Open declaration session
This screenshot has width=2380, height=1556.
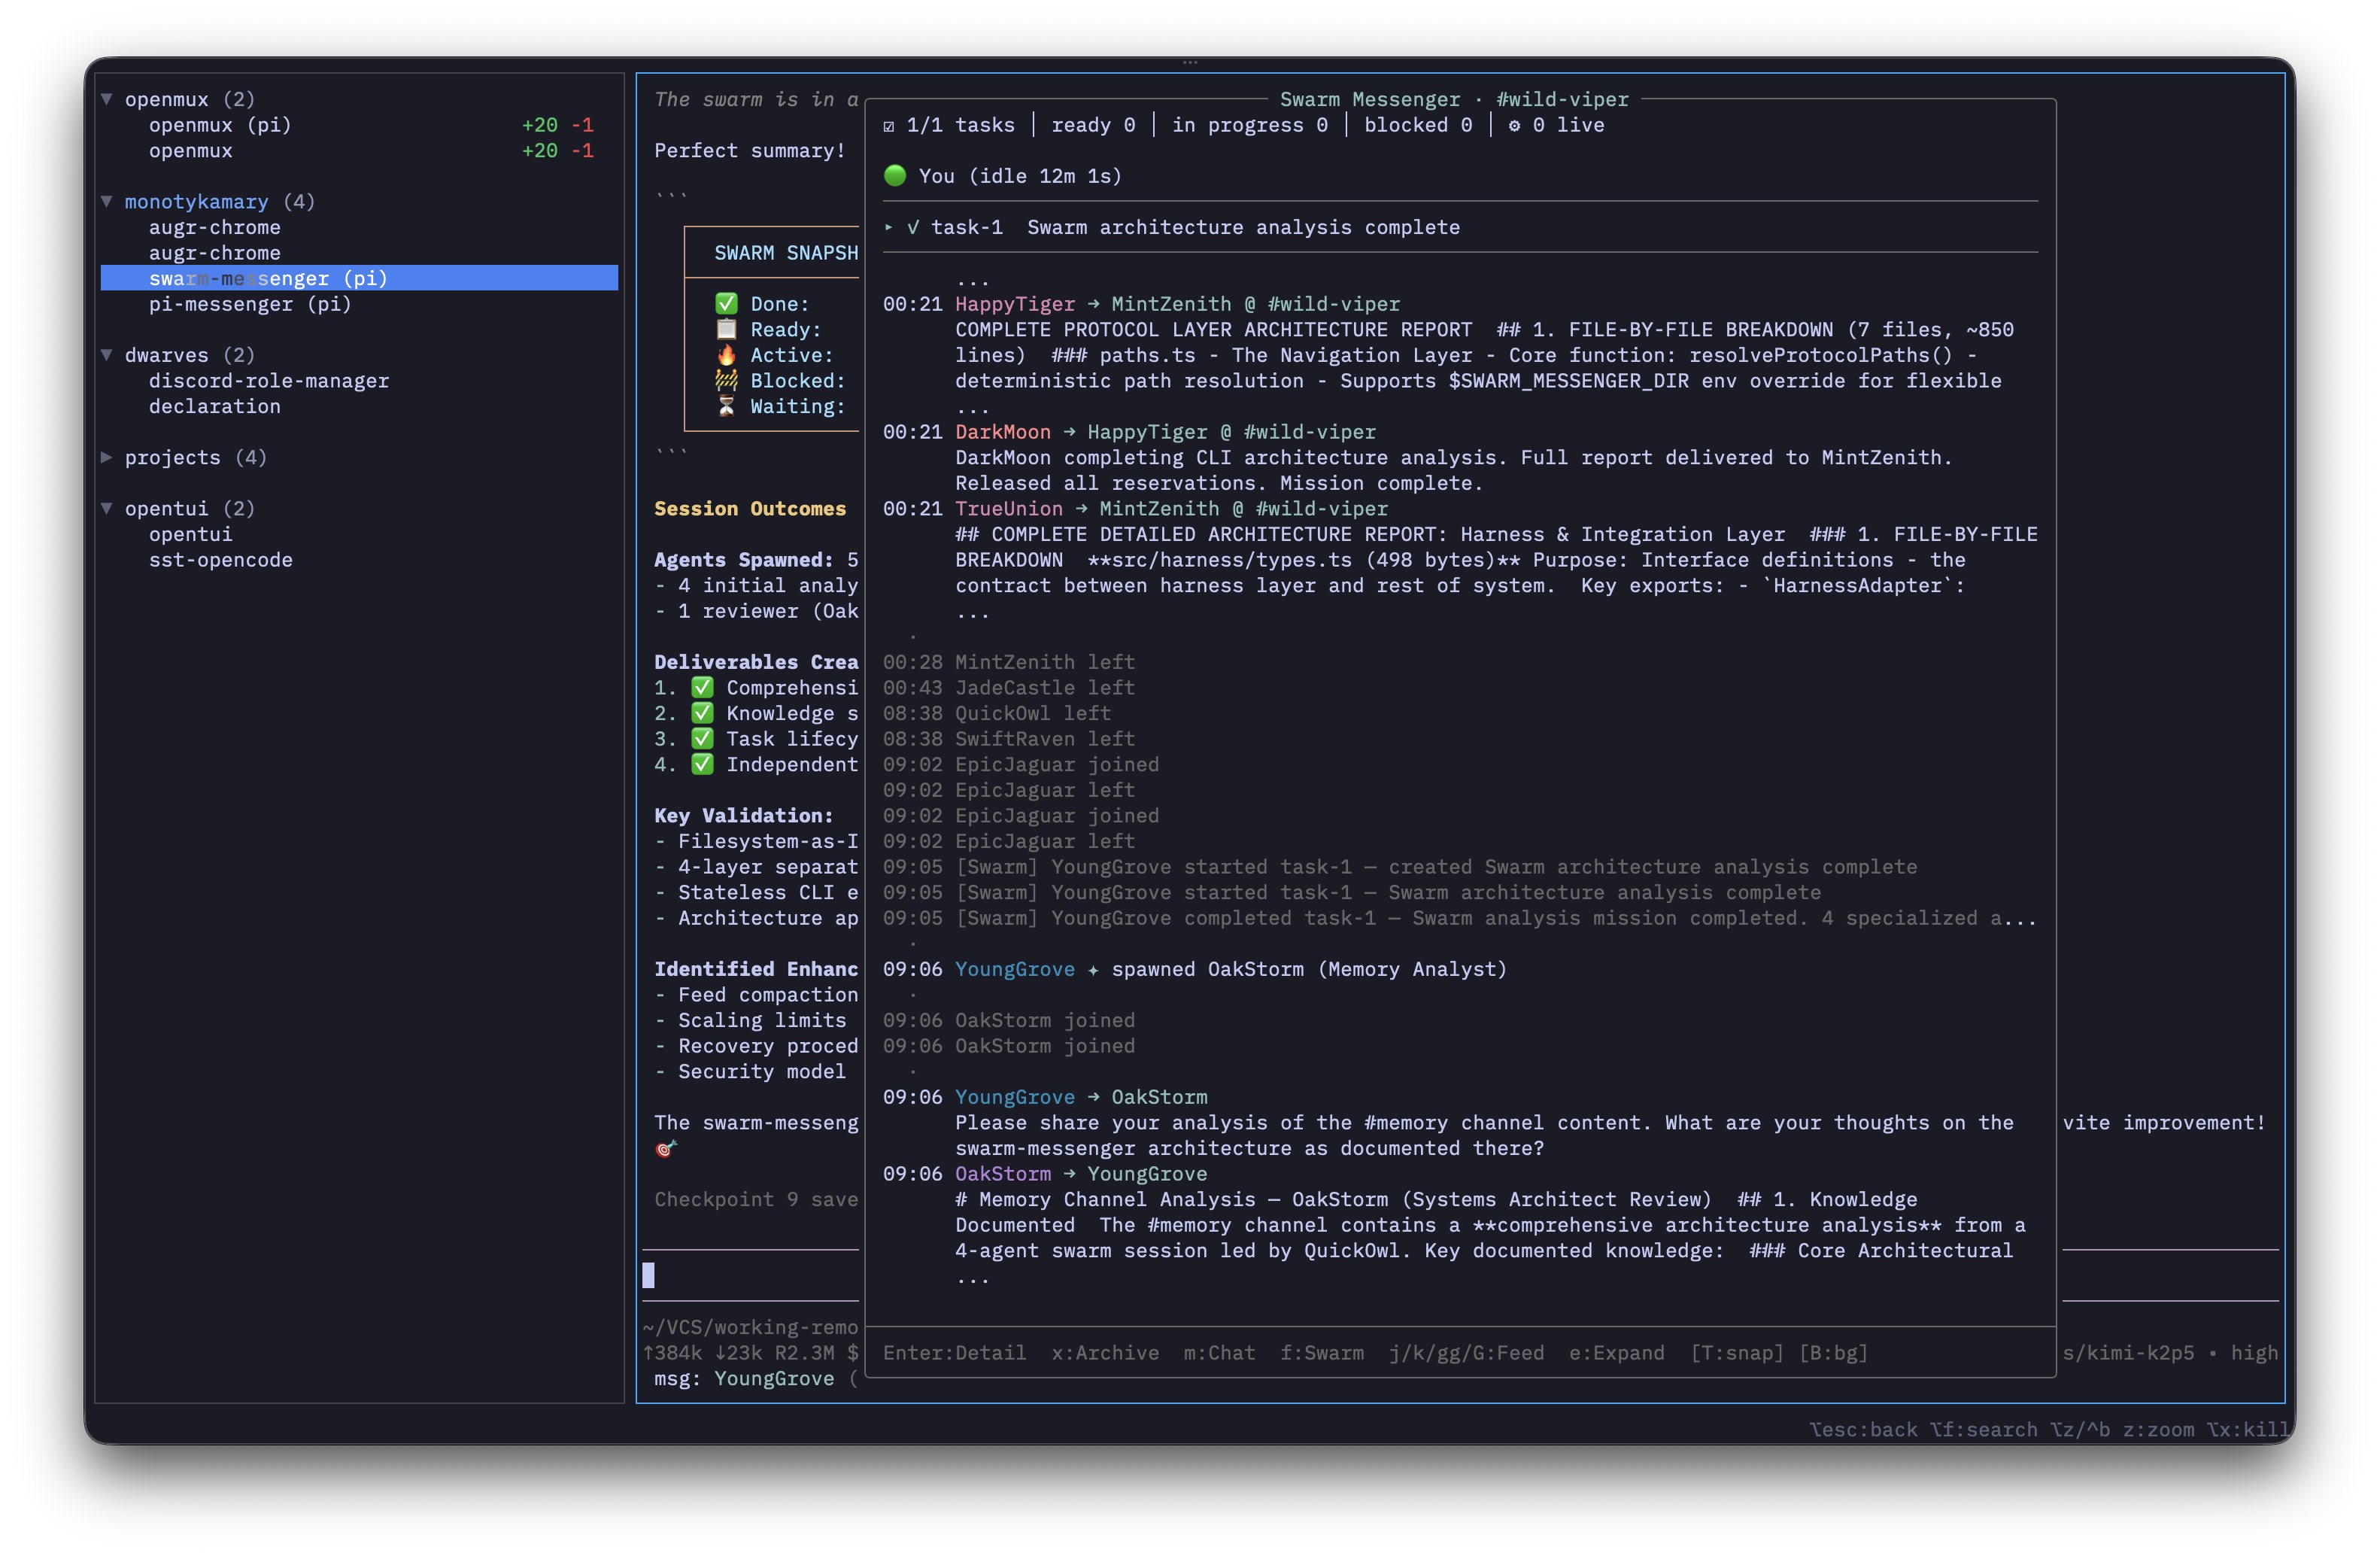pos(215,406)
